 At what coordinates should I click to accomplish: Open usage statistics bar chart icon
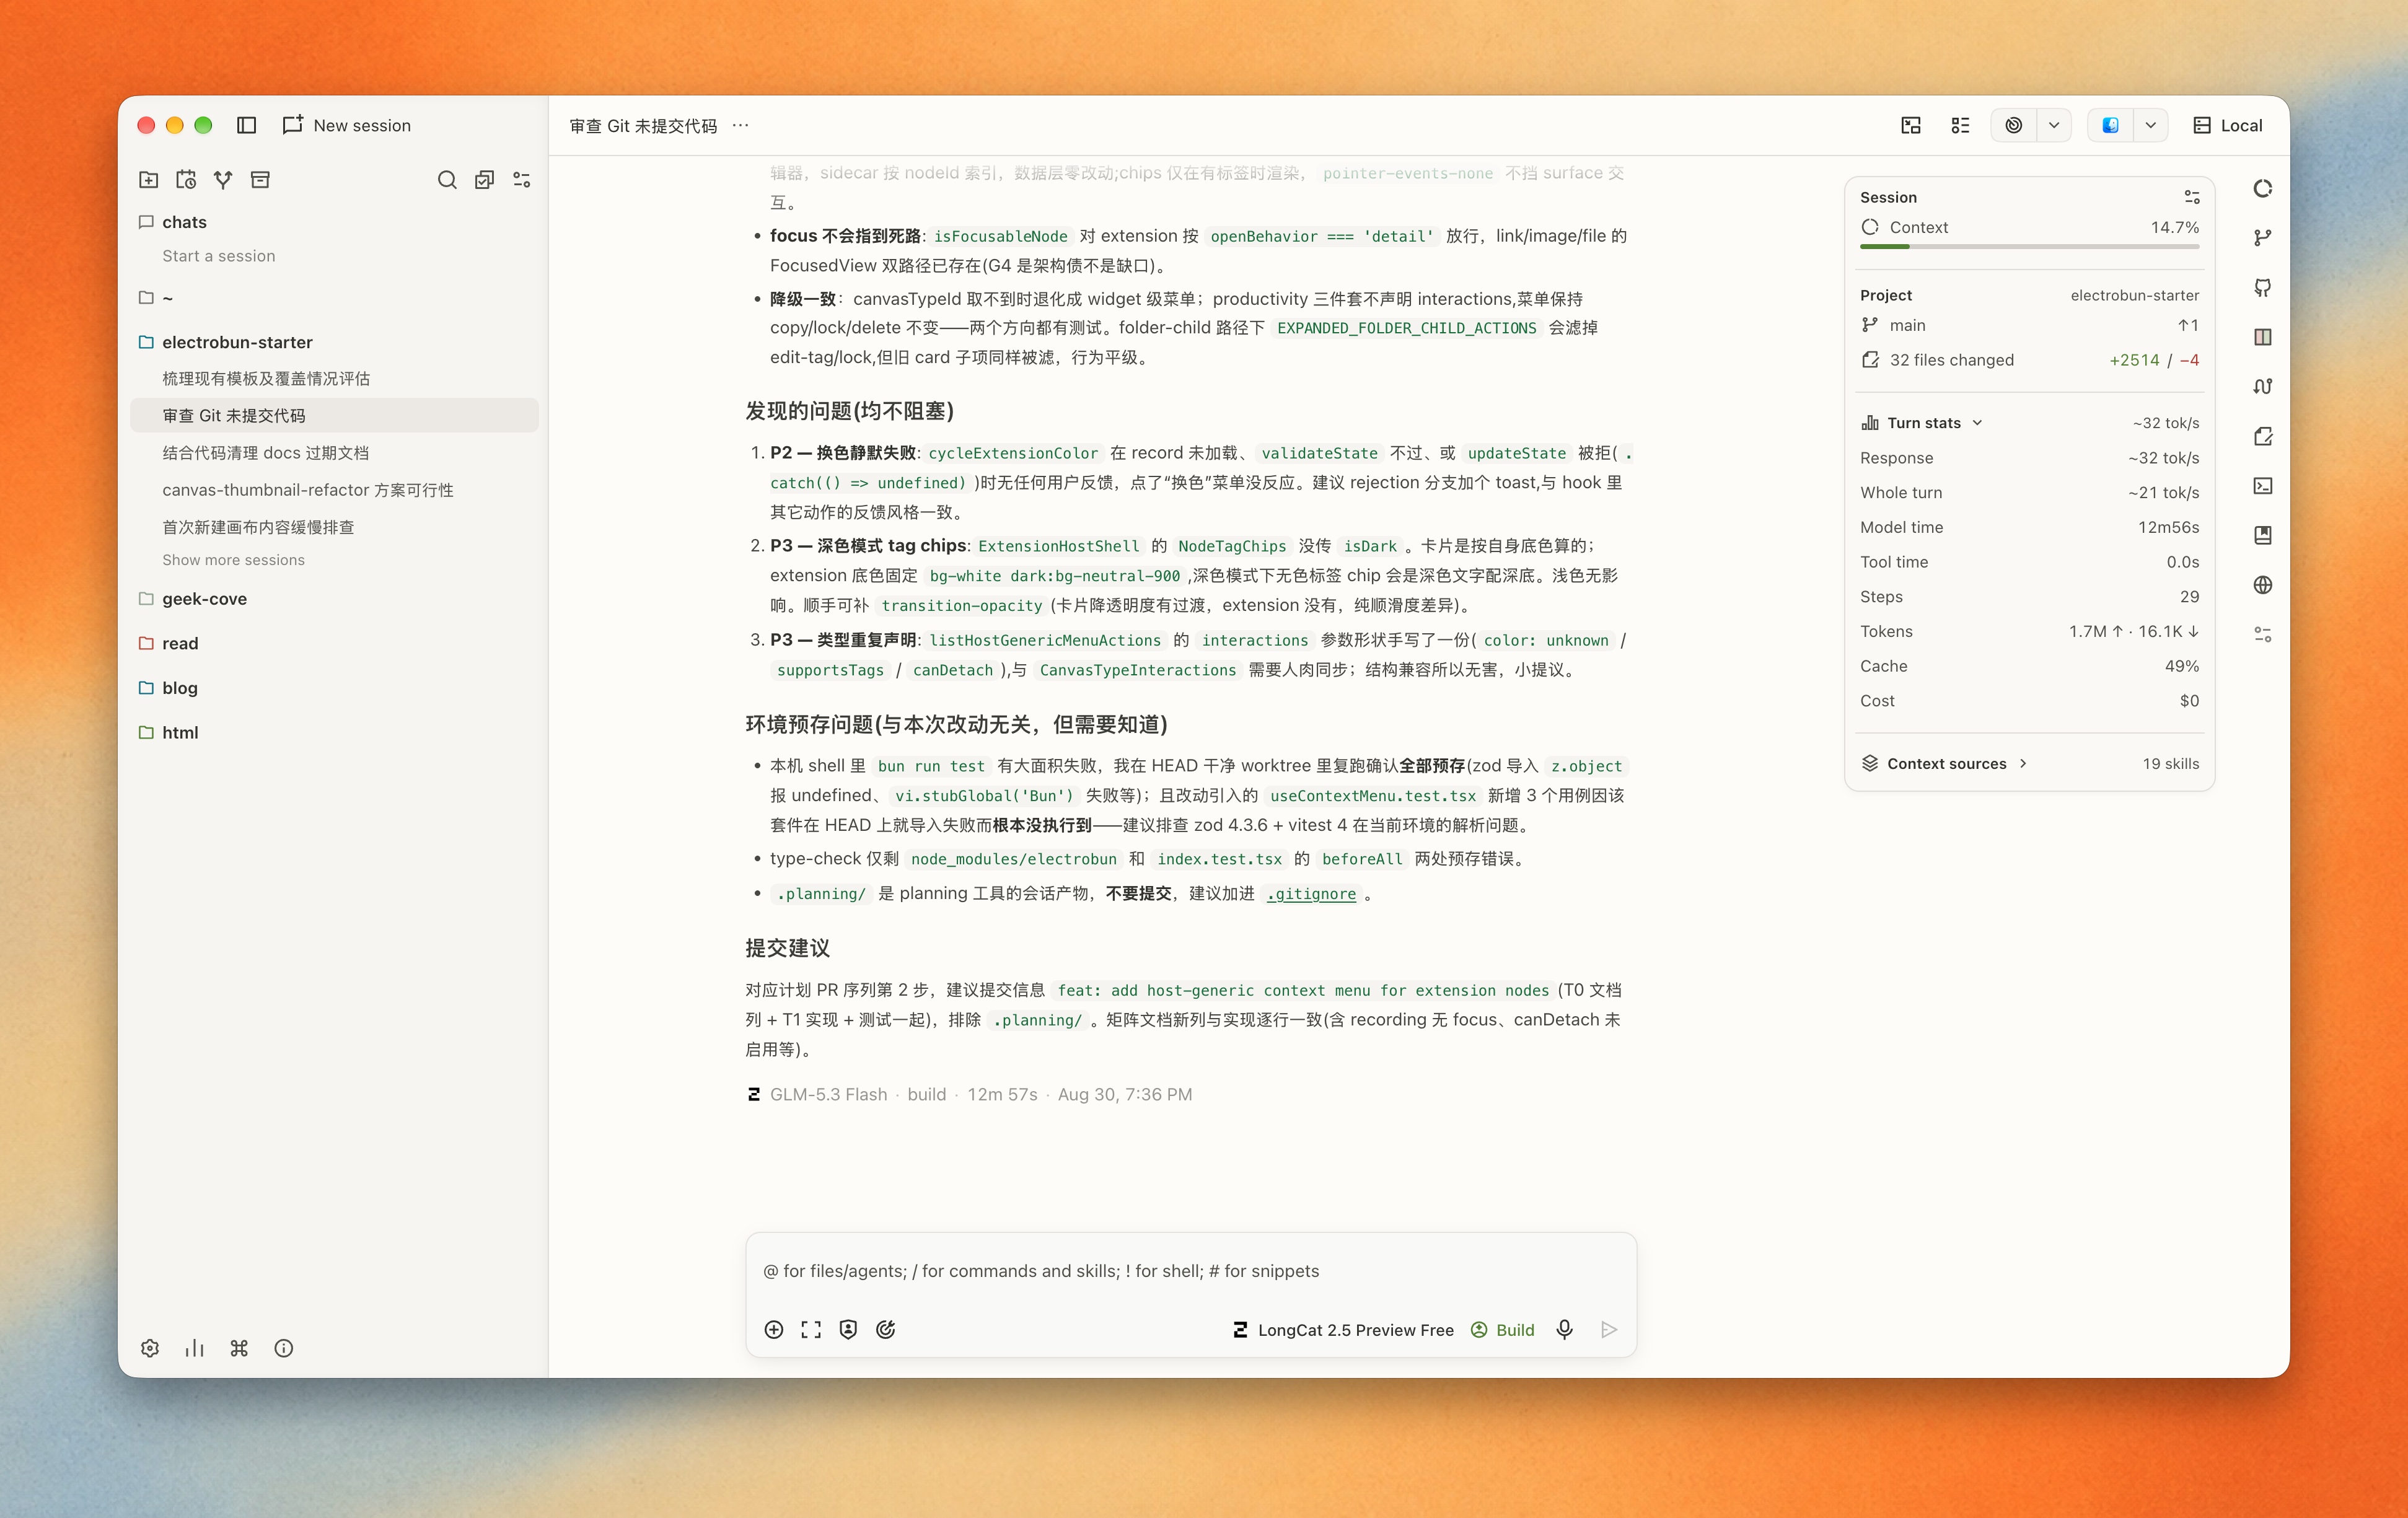tap(195, 1348)
